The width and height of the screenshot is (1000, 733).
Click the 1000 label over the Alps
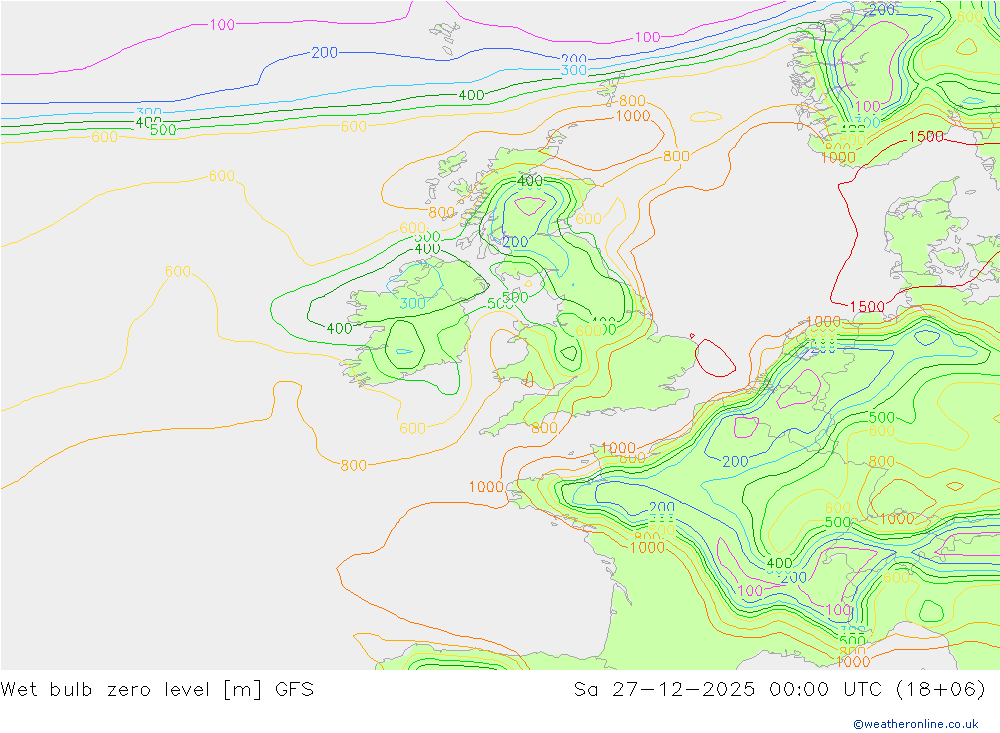[897, 519]
